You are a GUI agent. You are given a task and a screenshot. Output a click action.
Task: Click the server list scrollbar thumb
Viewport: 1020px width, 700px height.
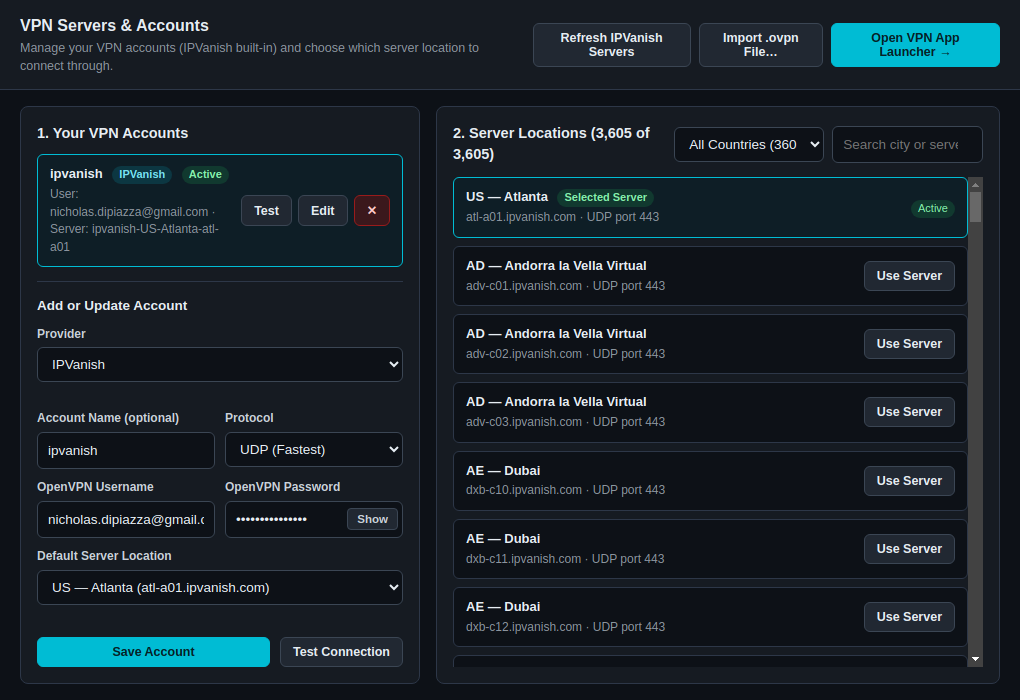[x=975, y=208]
